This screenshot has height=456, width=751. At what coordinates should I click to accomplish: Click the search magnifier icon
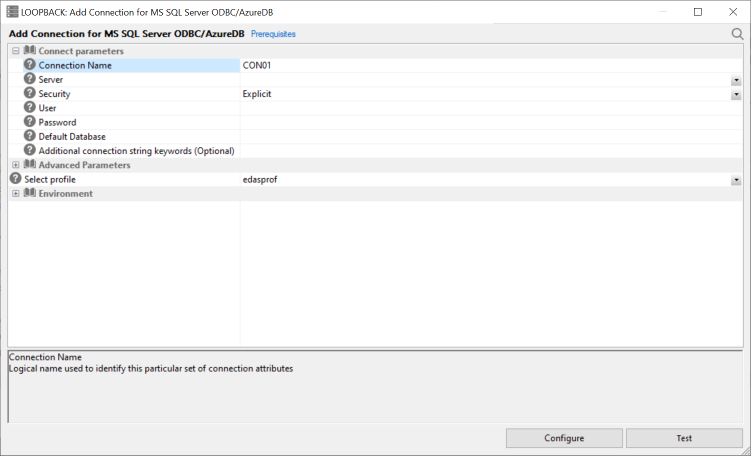pyautogui.click(x=738, y=34)
